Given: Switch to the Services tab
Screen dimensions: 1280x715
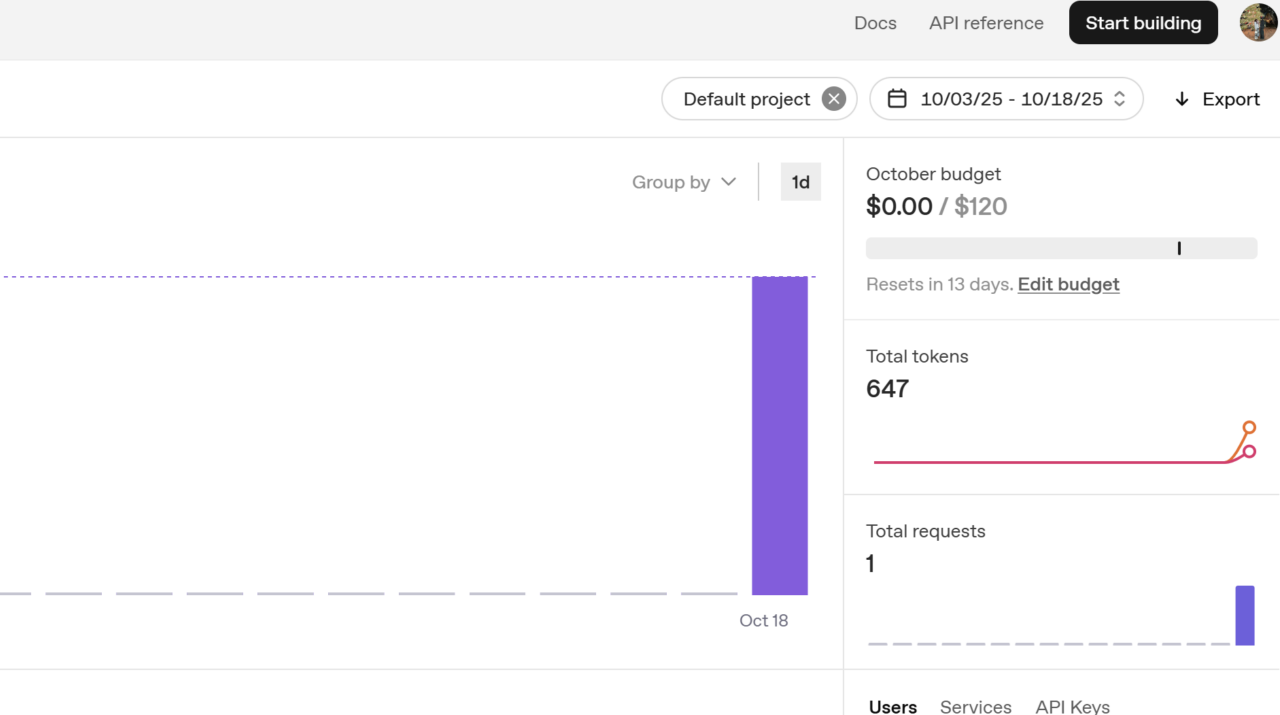Looking at the screenshot, I should 975,706.
